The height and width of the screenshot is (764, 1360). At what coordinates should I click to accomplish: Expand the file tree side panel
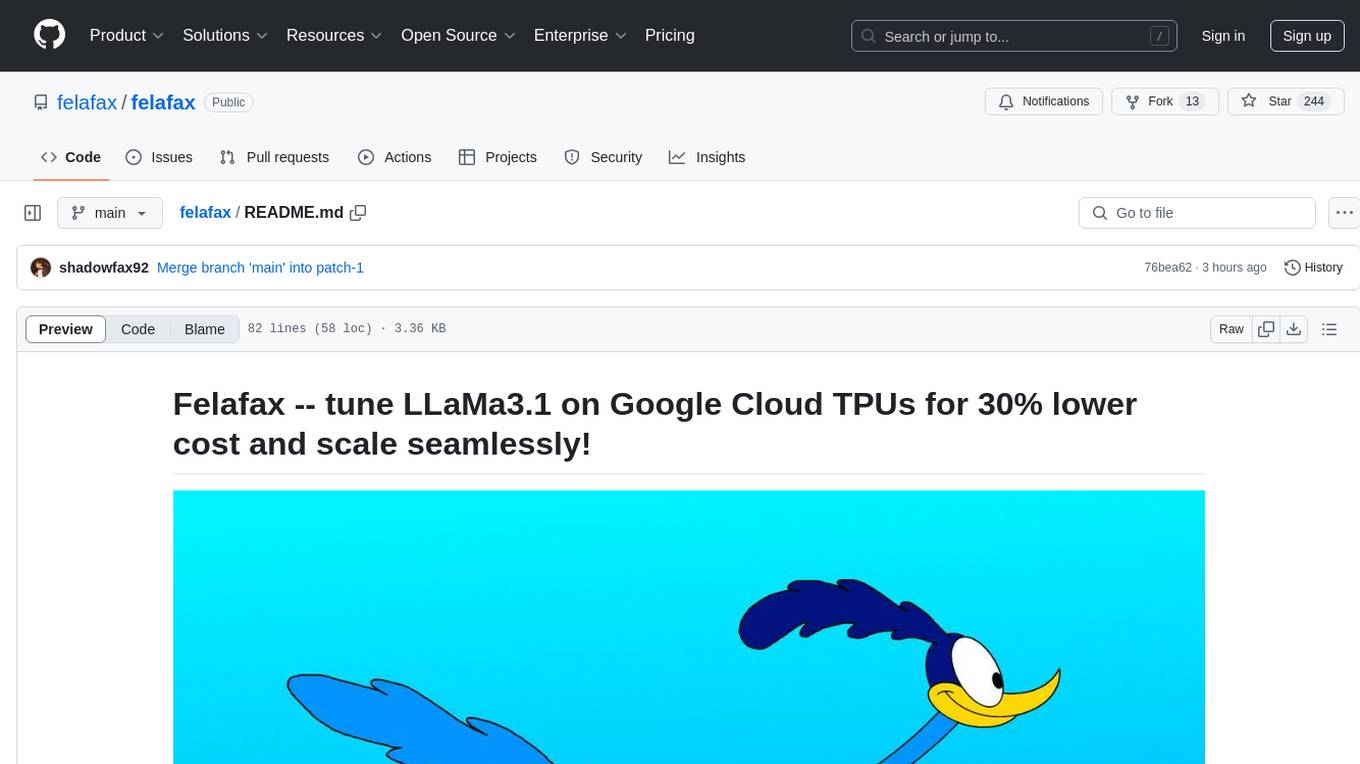click(x=33, y=213)
